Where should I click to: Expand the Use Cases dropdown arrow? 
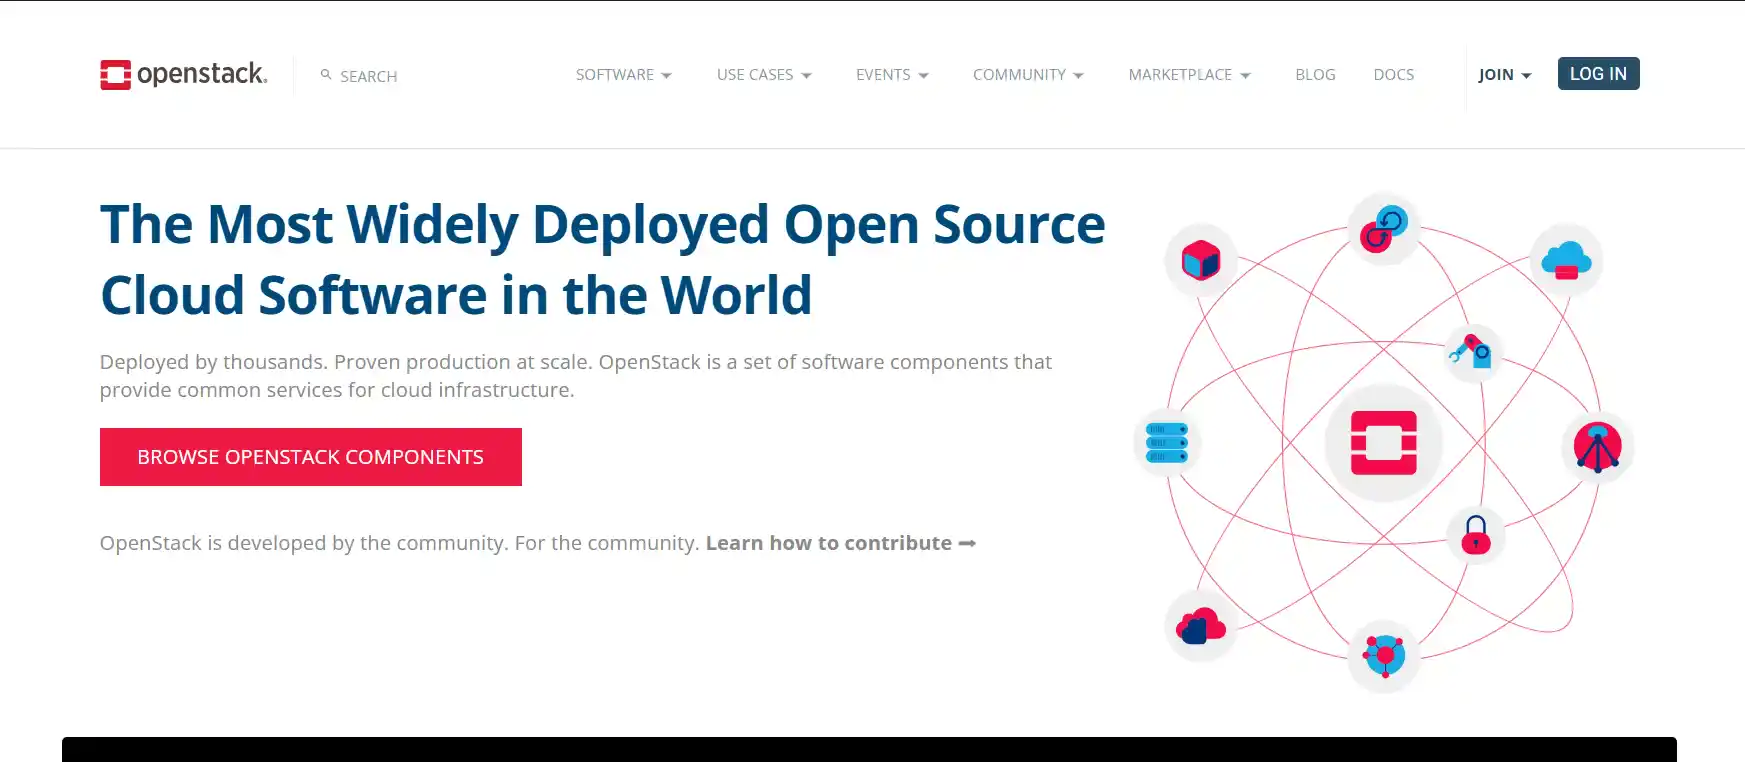(806, 76)
